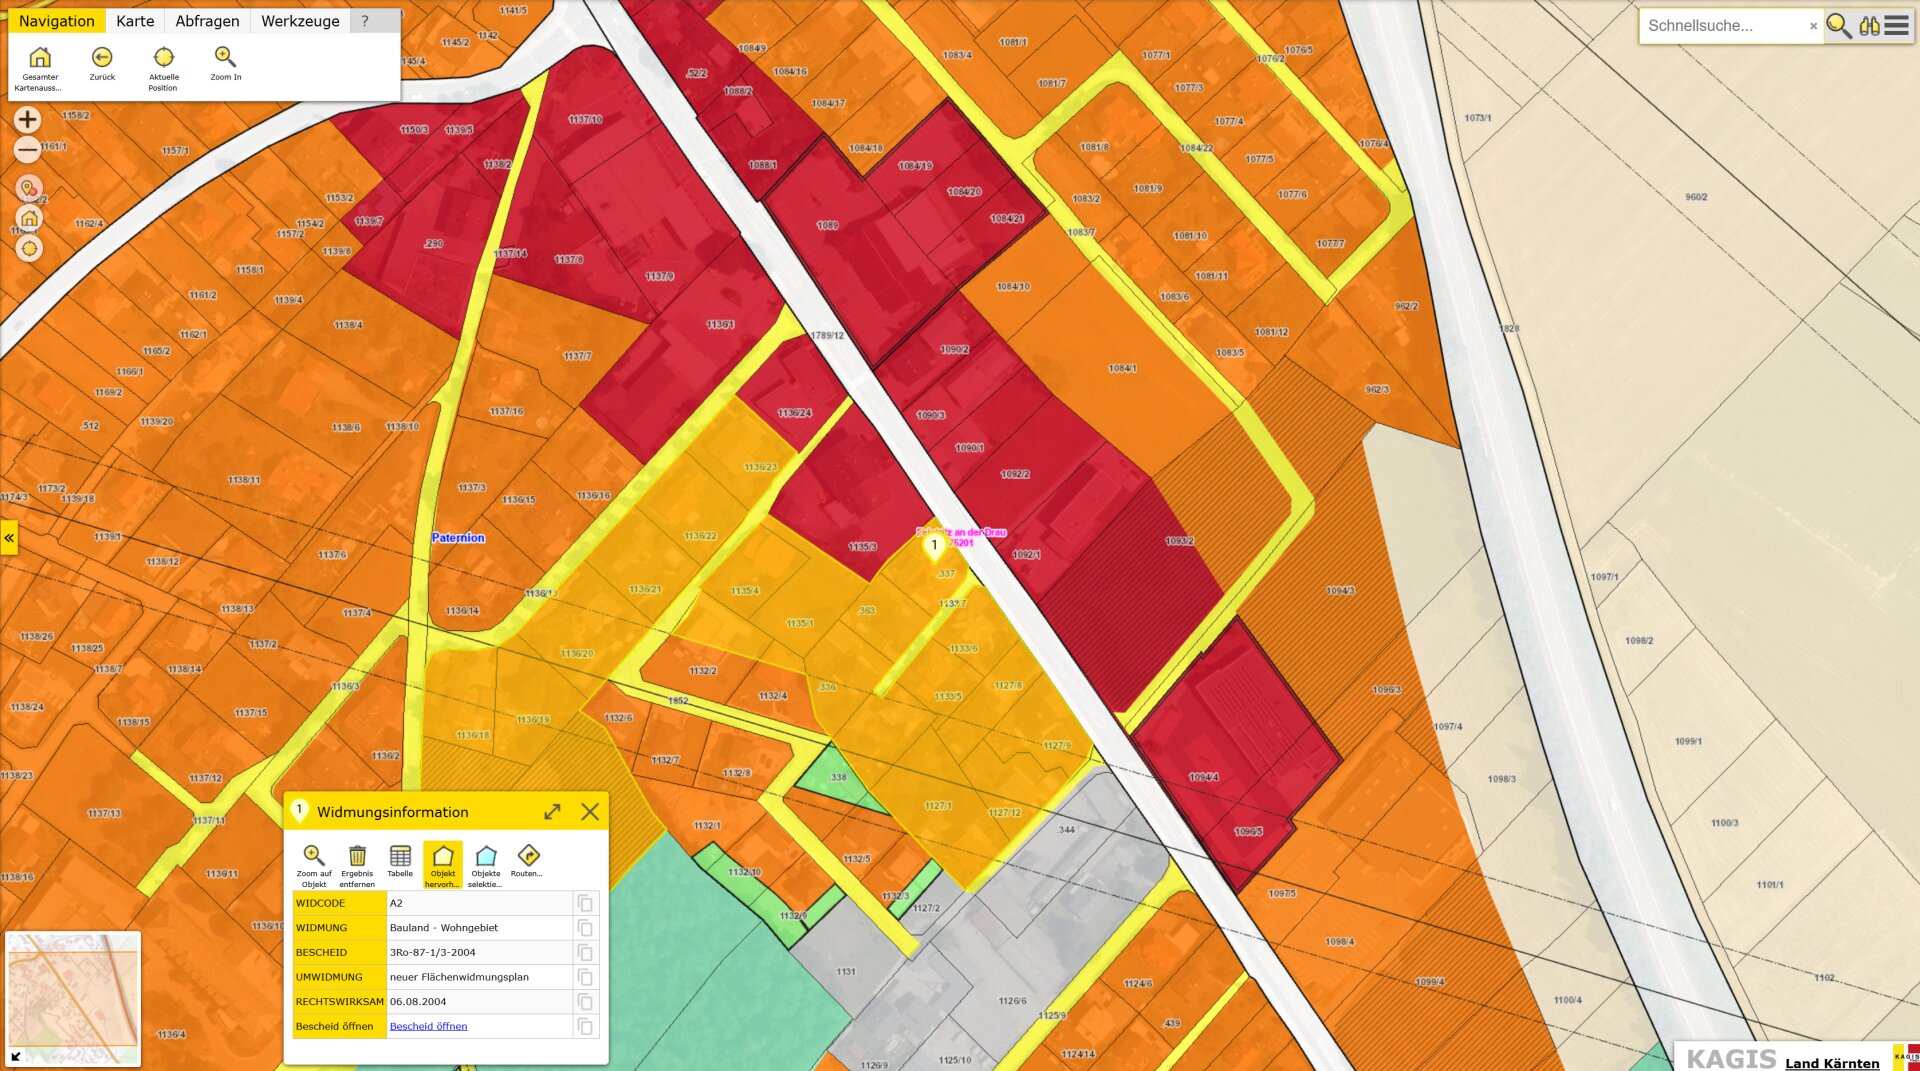
Task: Open the Werkzeuge tab
Action: (300, 21)
